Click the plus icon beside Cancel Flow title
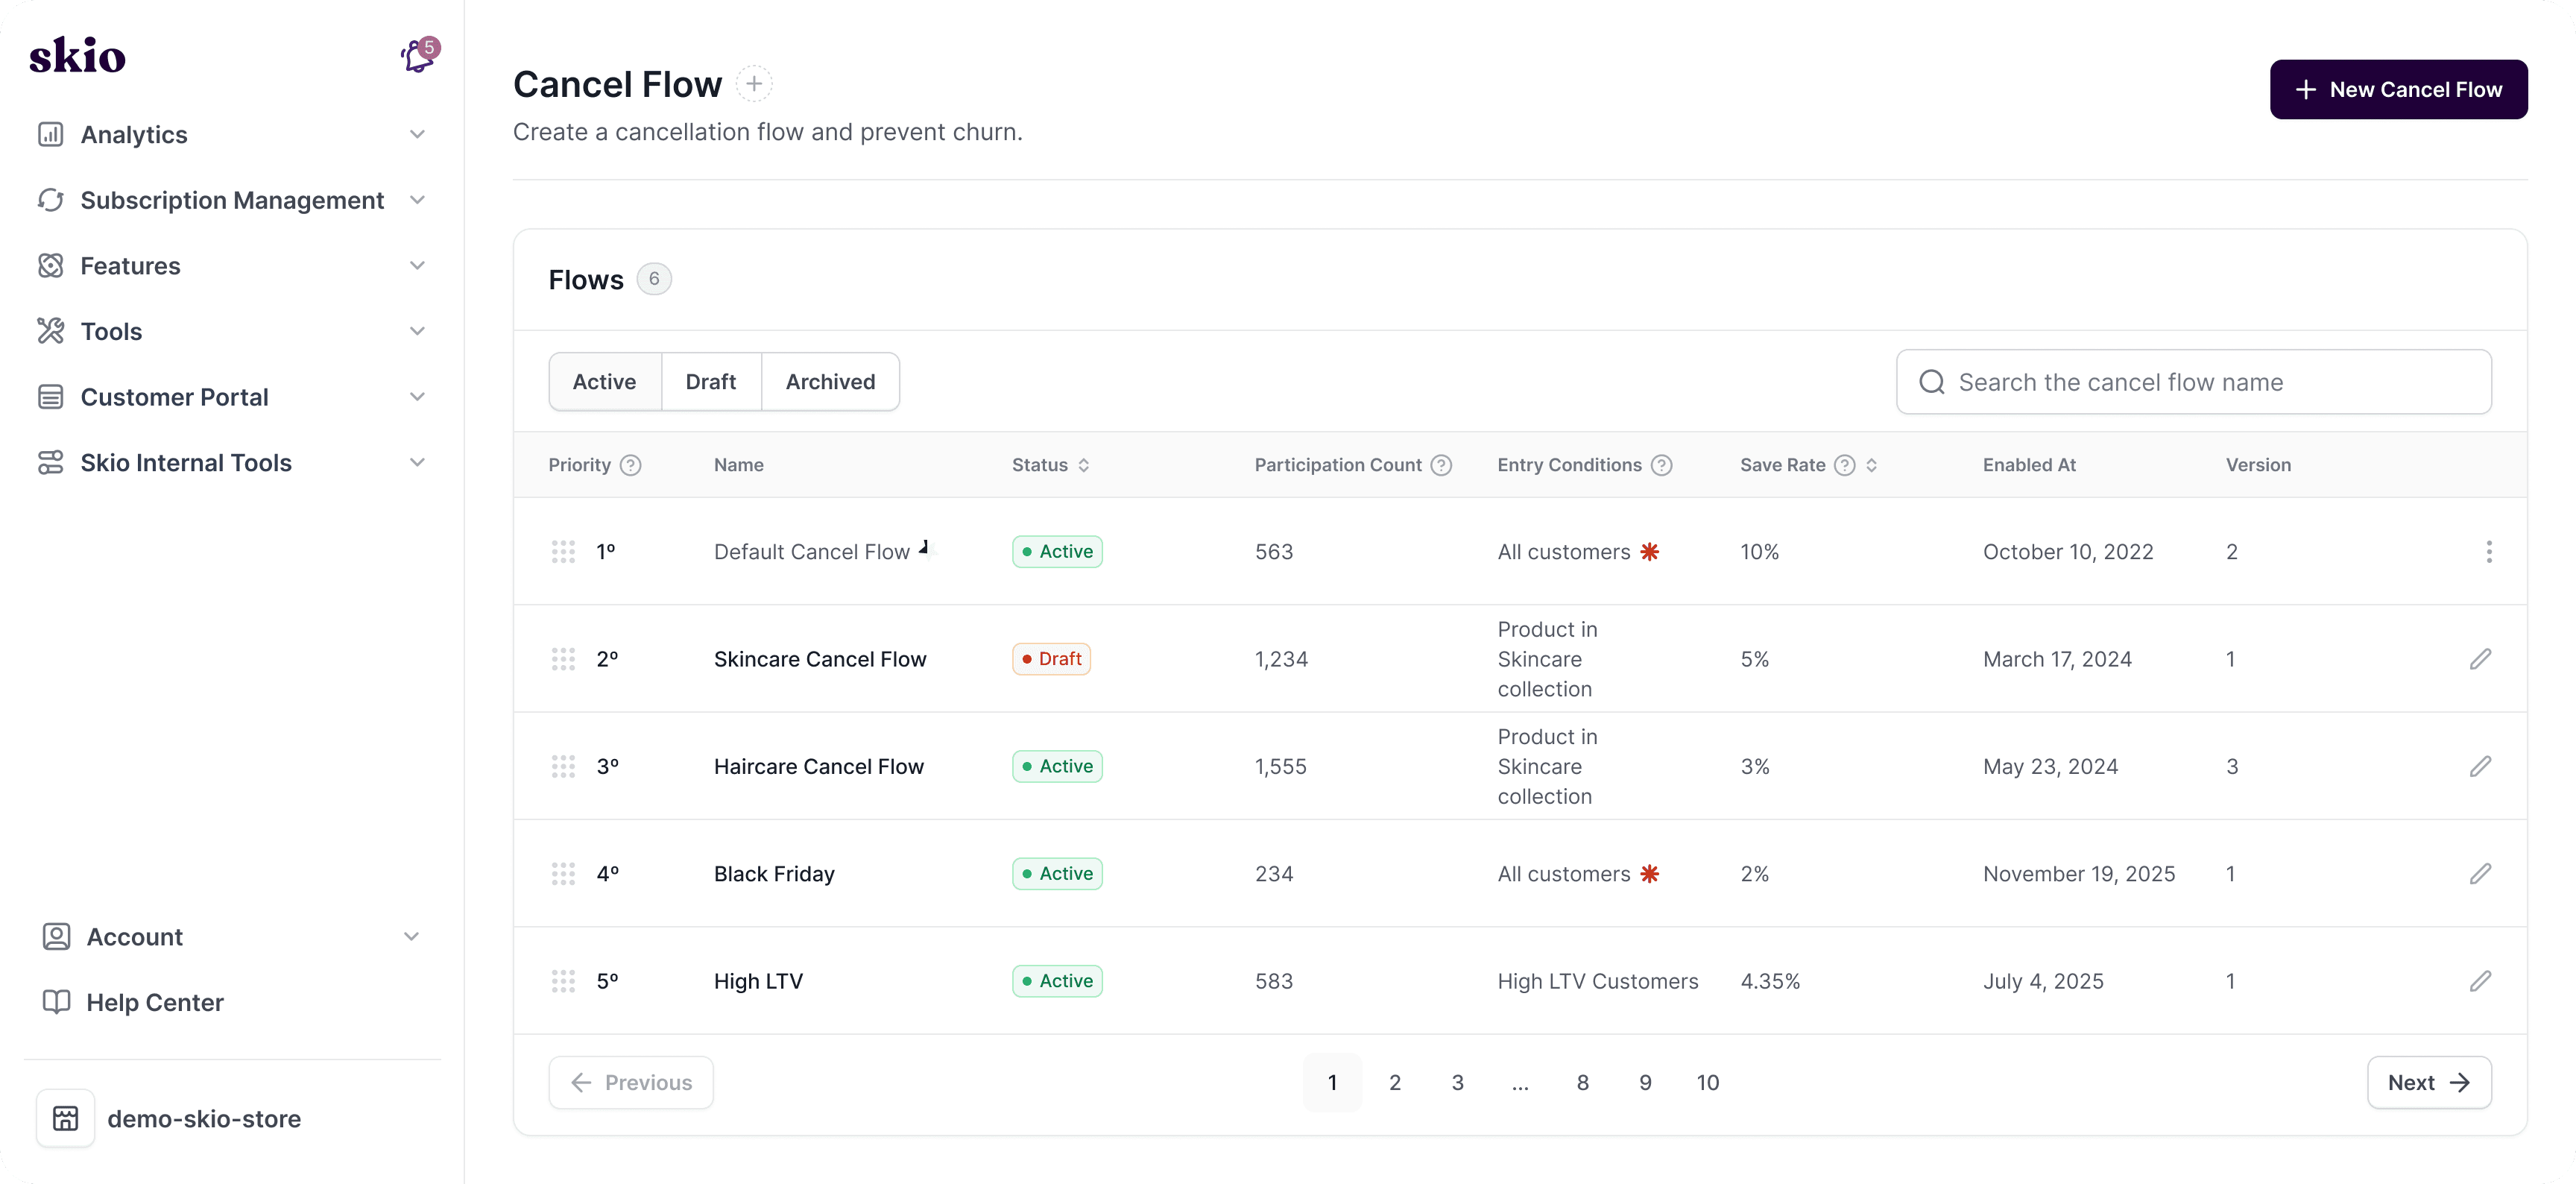Screen dimensions: 2576x1184 click(x=754, y=84)
